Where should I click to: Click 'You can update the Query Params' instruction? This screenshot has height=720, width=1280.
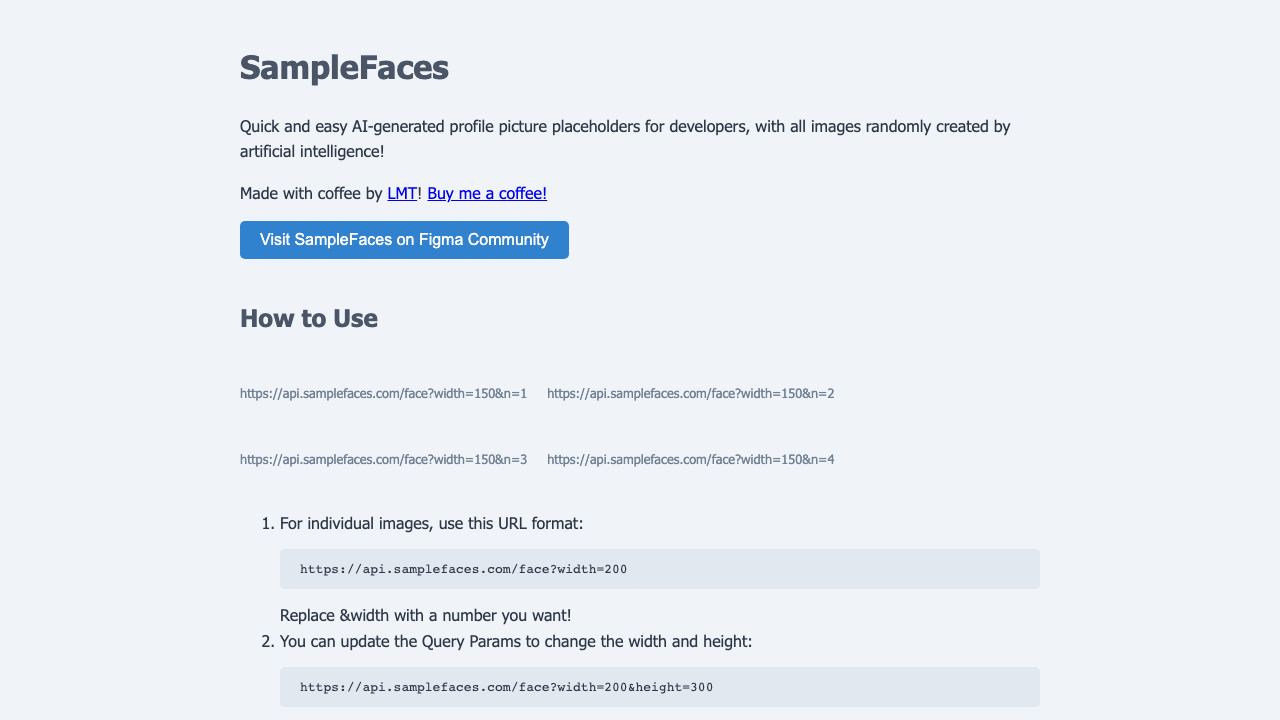coord(516,641)
